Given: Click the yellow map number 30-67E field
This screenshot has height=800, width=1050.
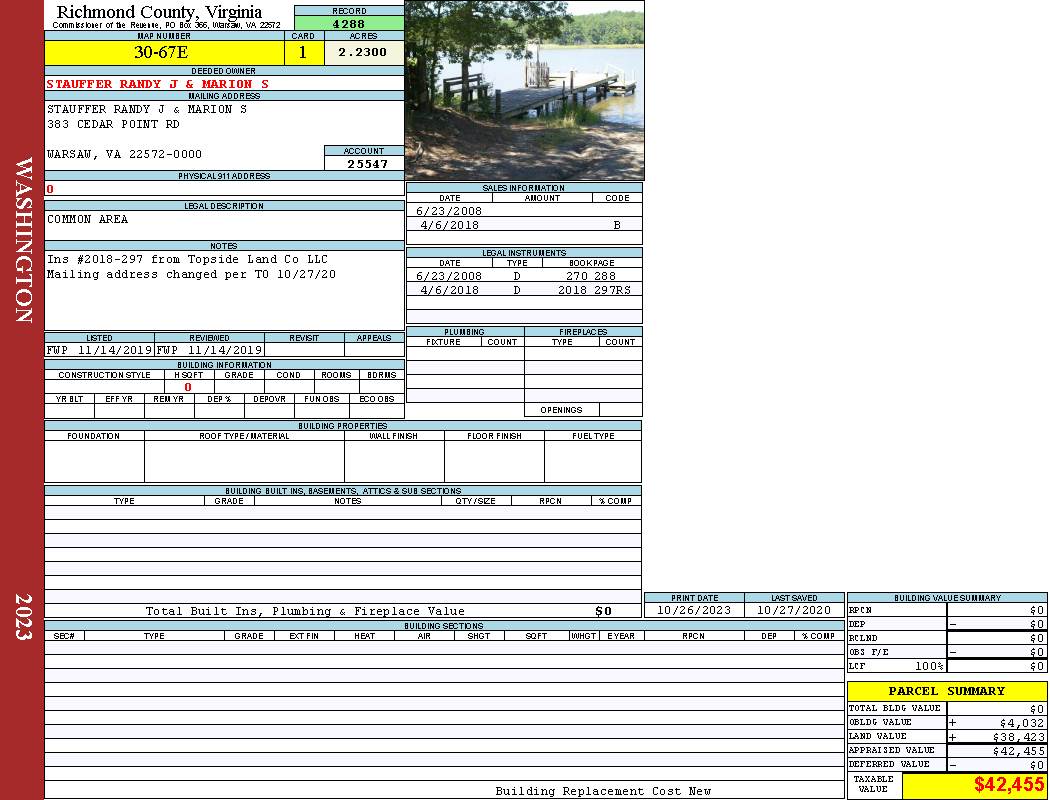Looking at the screenshot, I should [x=162, y=53].
